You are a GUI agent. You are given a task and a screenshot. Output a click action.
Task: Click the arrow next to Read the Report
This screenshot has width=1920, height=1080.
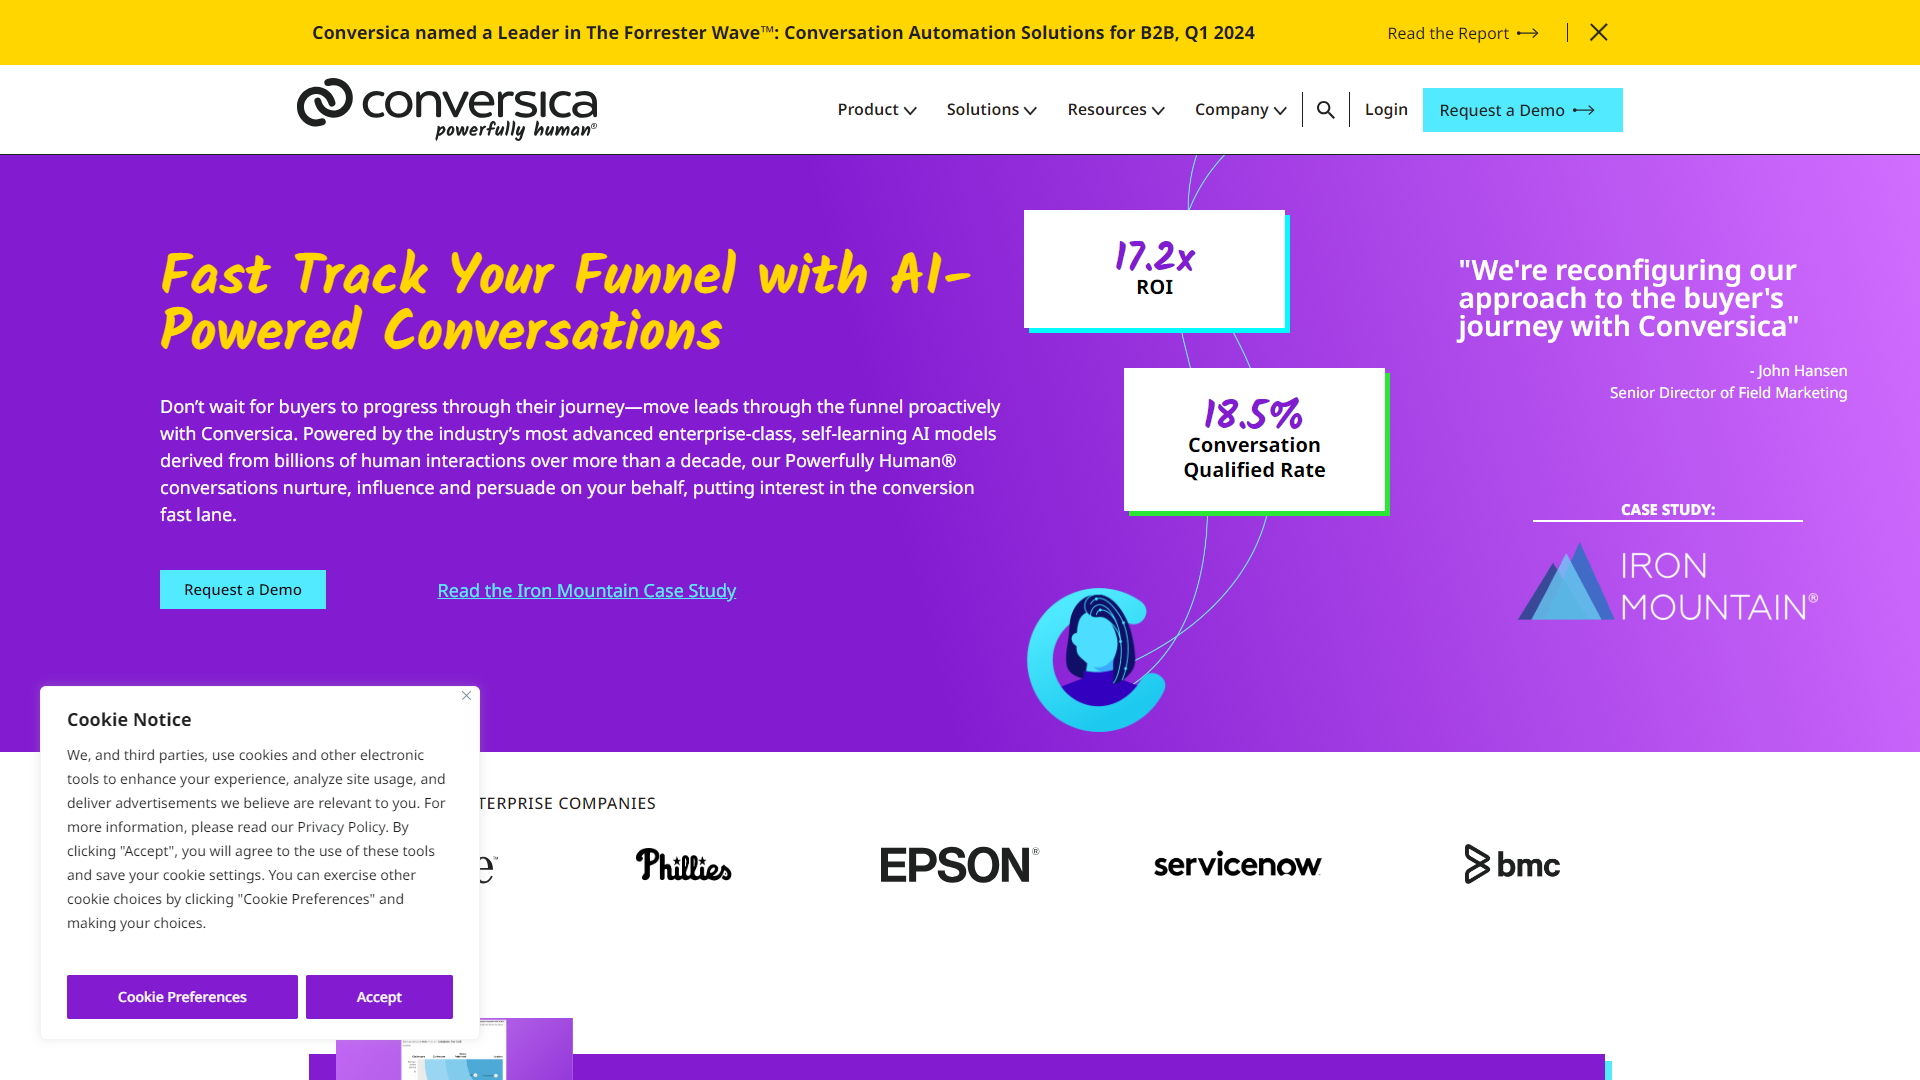(x=1527, y=33)
